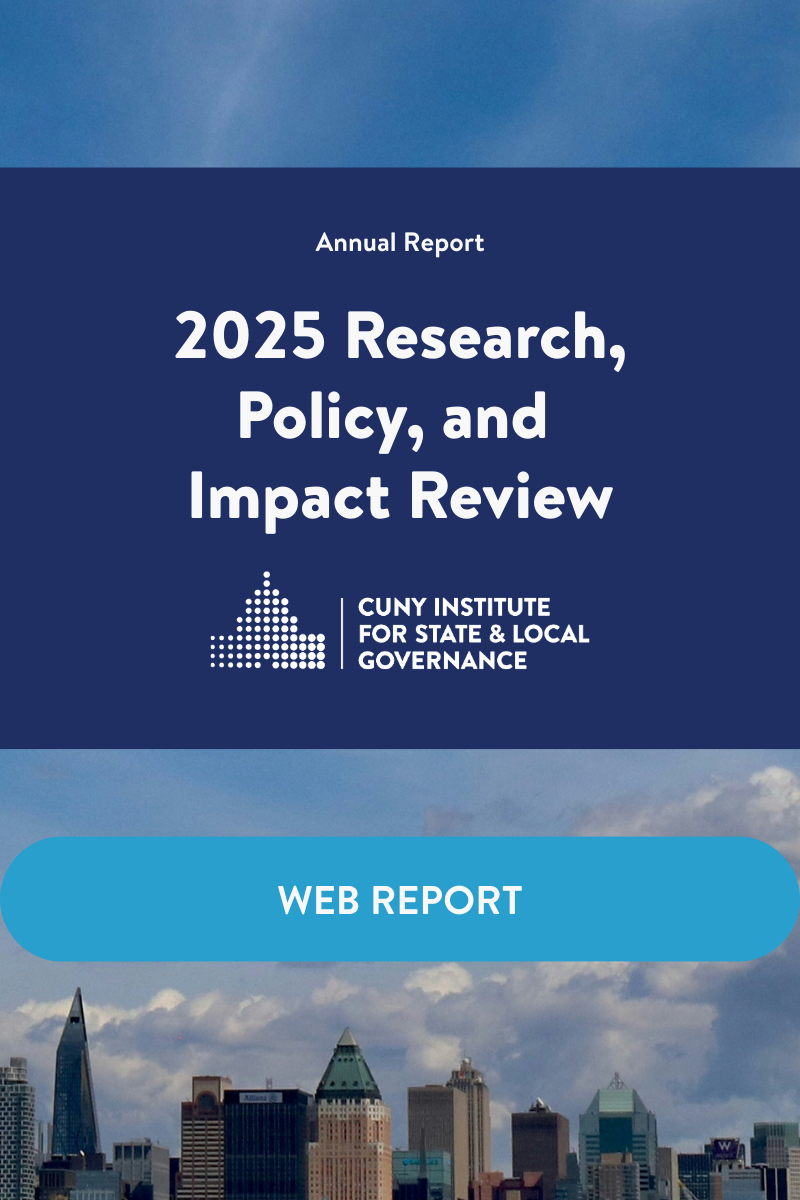800x1200 pixels.
Task: Select the 2025 Research title heading
Action: coord(400,342)
